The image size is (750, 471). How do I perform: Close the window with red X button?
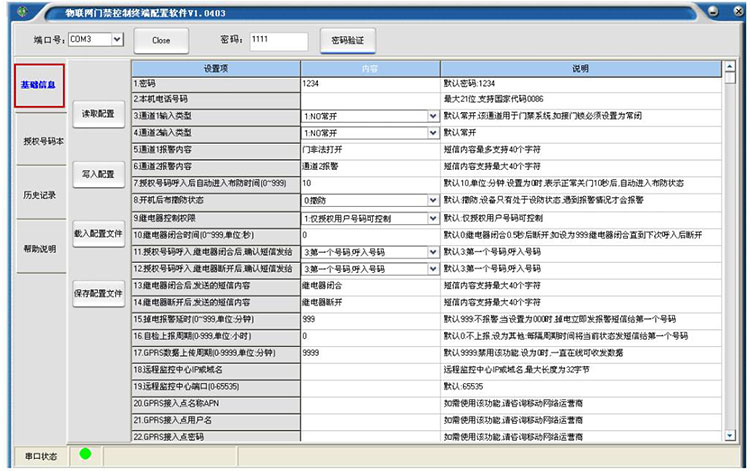tap(736, 10)
